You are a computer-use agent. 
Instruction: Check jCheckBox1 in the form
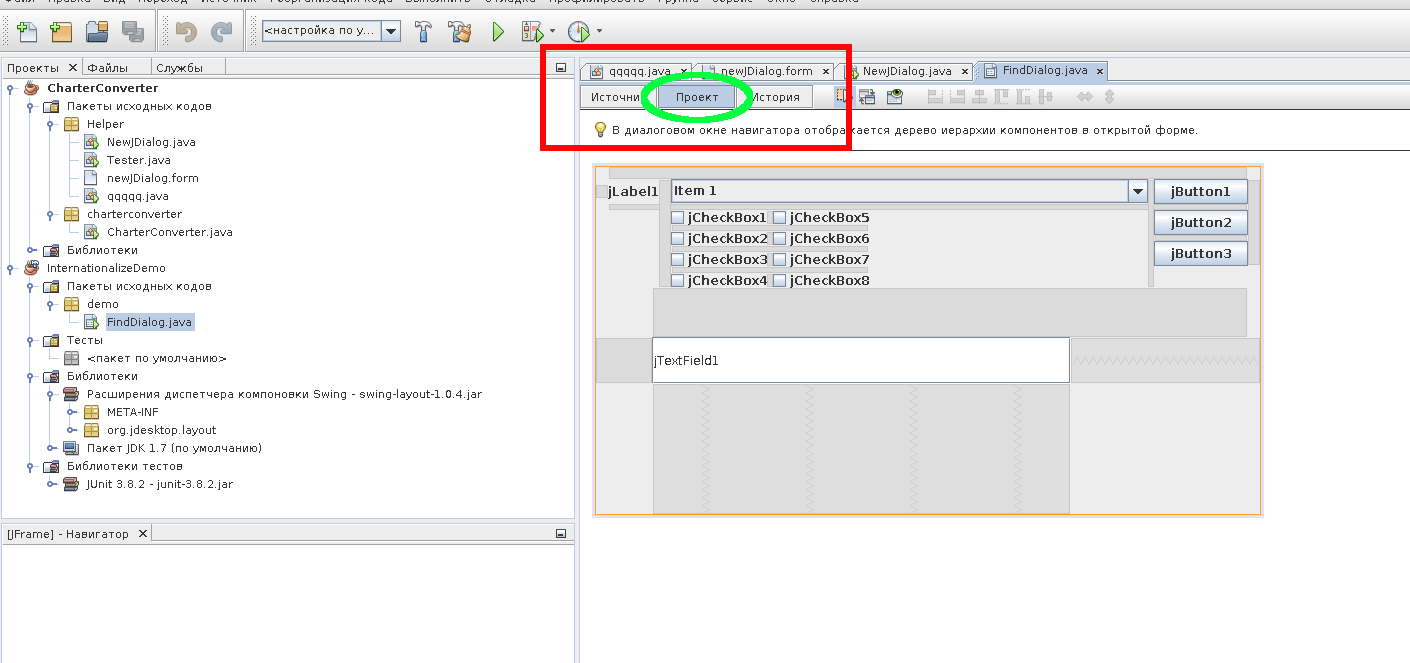tap(677, 218)
